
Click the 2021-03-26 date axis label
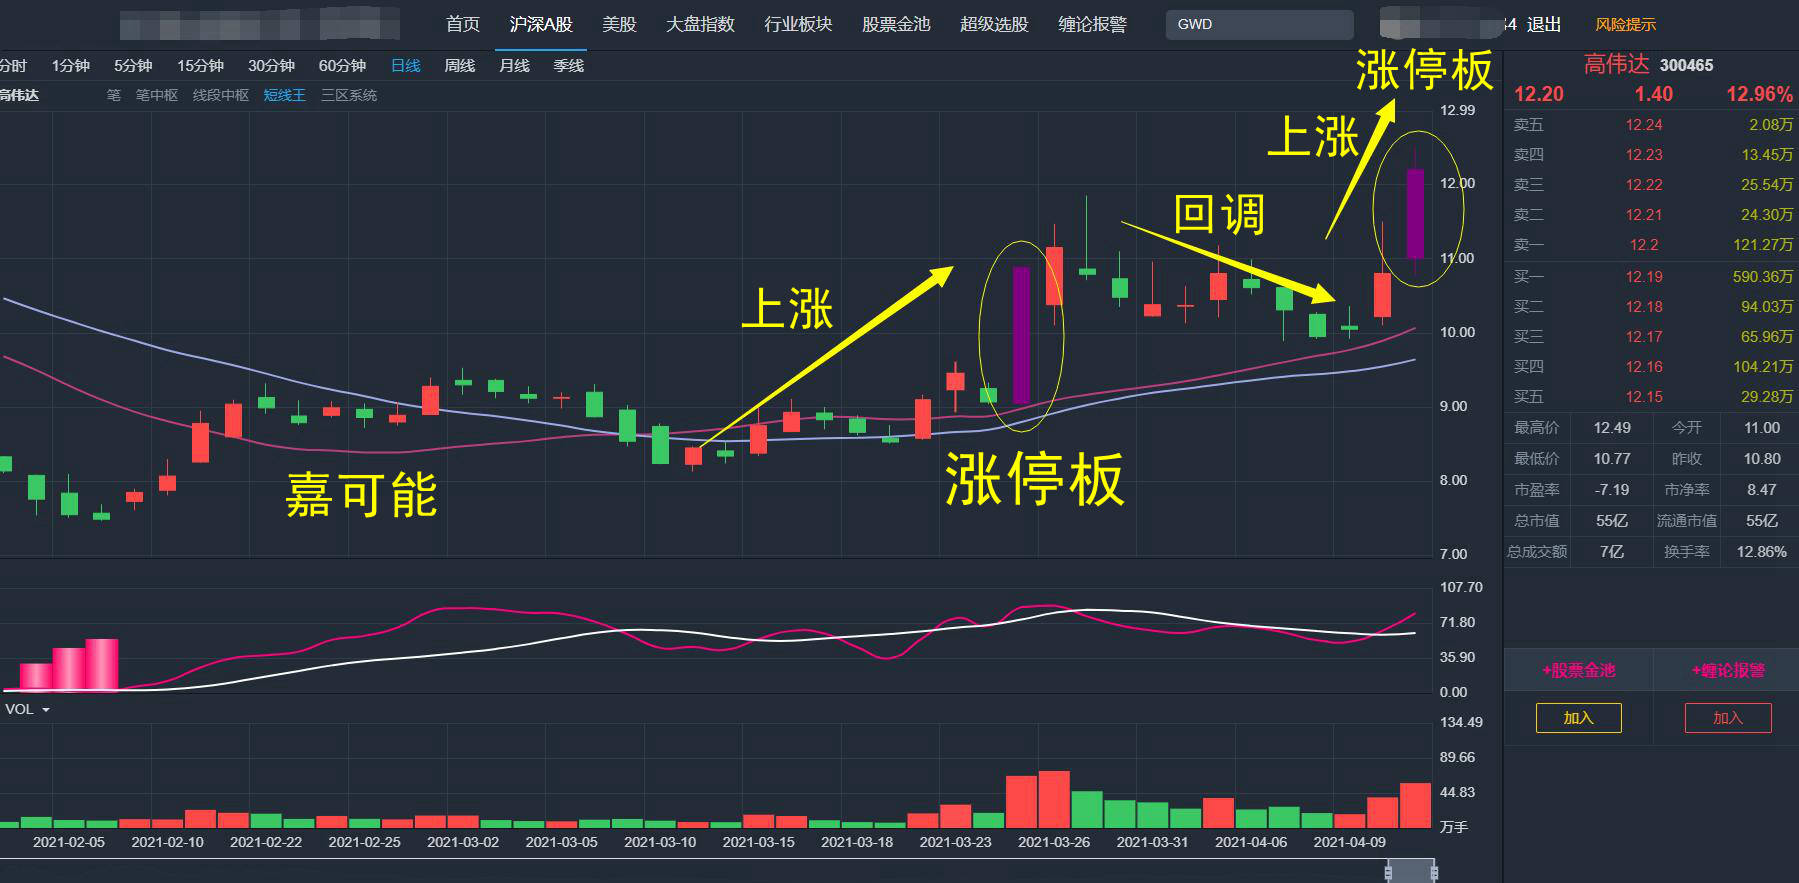tap(1054, 842)
